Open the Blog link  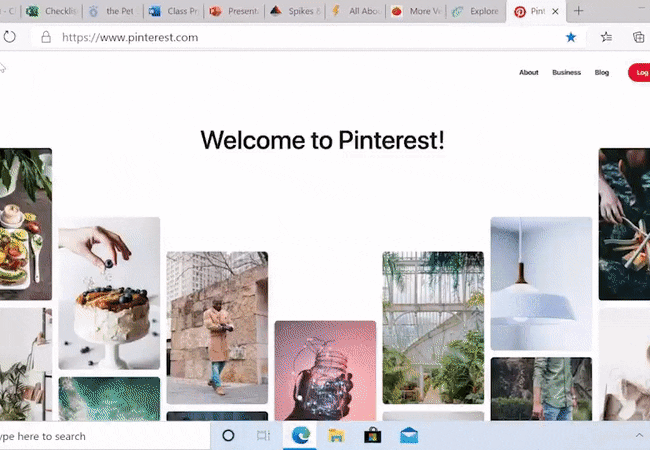pos(601,73)
